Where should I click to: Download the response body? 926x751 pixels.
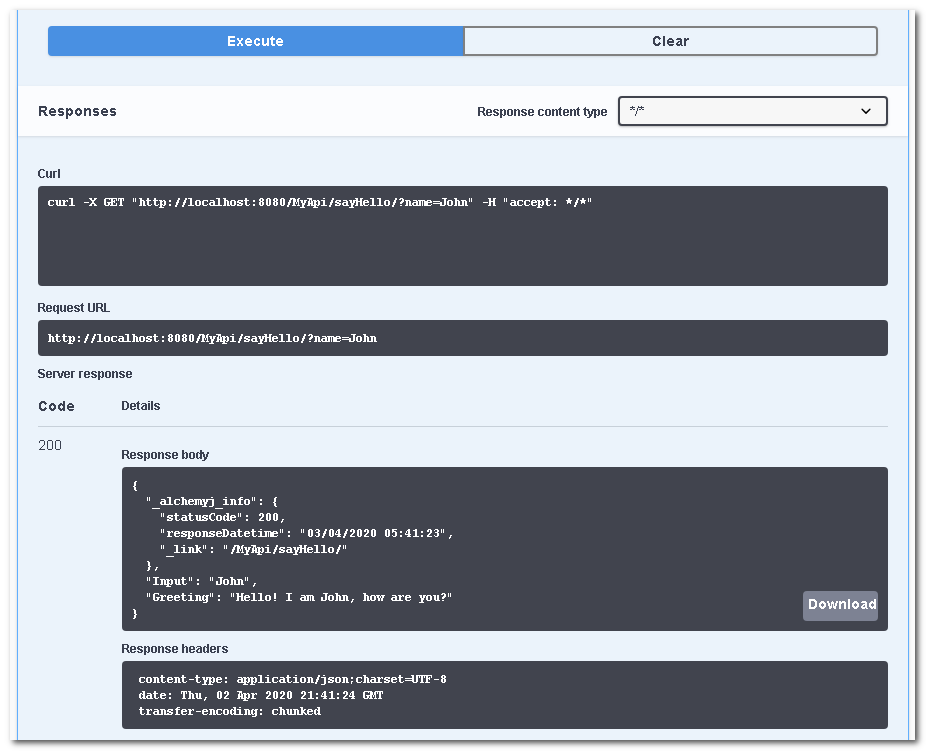click(840, 604)
